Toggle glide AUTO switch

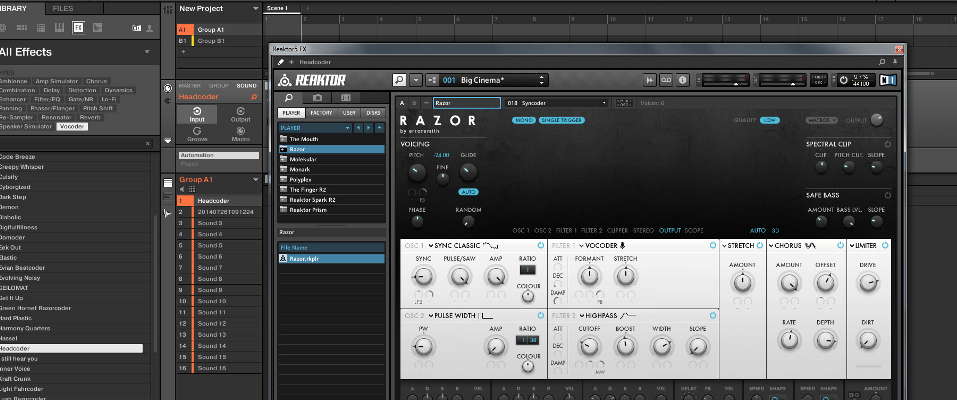[468, 192]
